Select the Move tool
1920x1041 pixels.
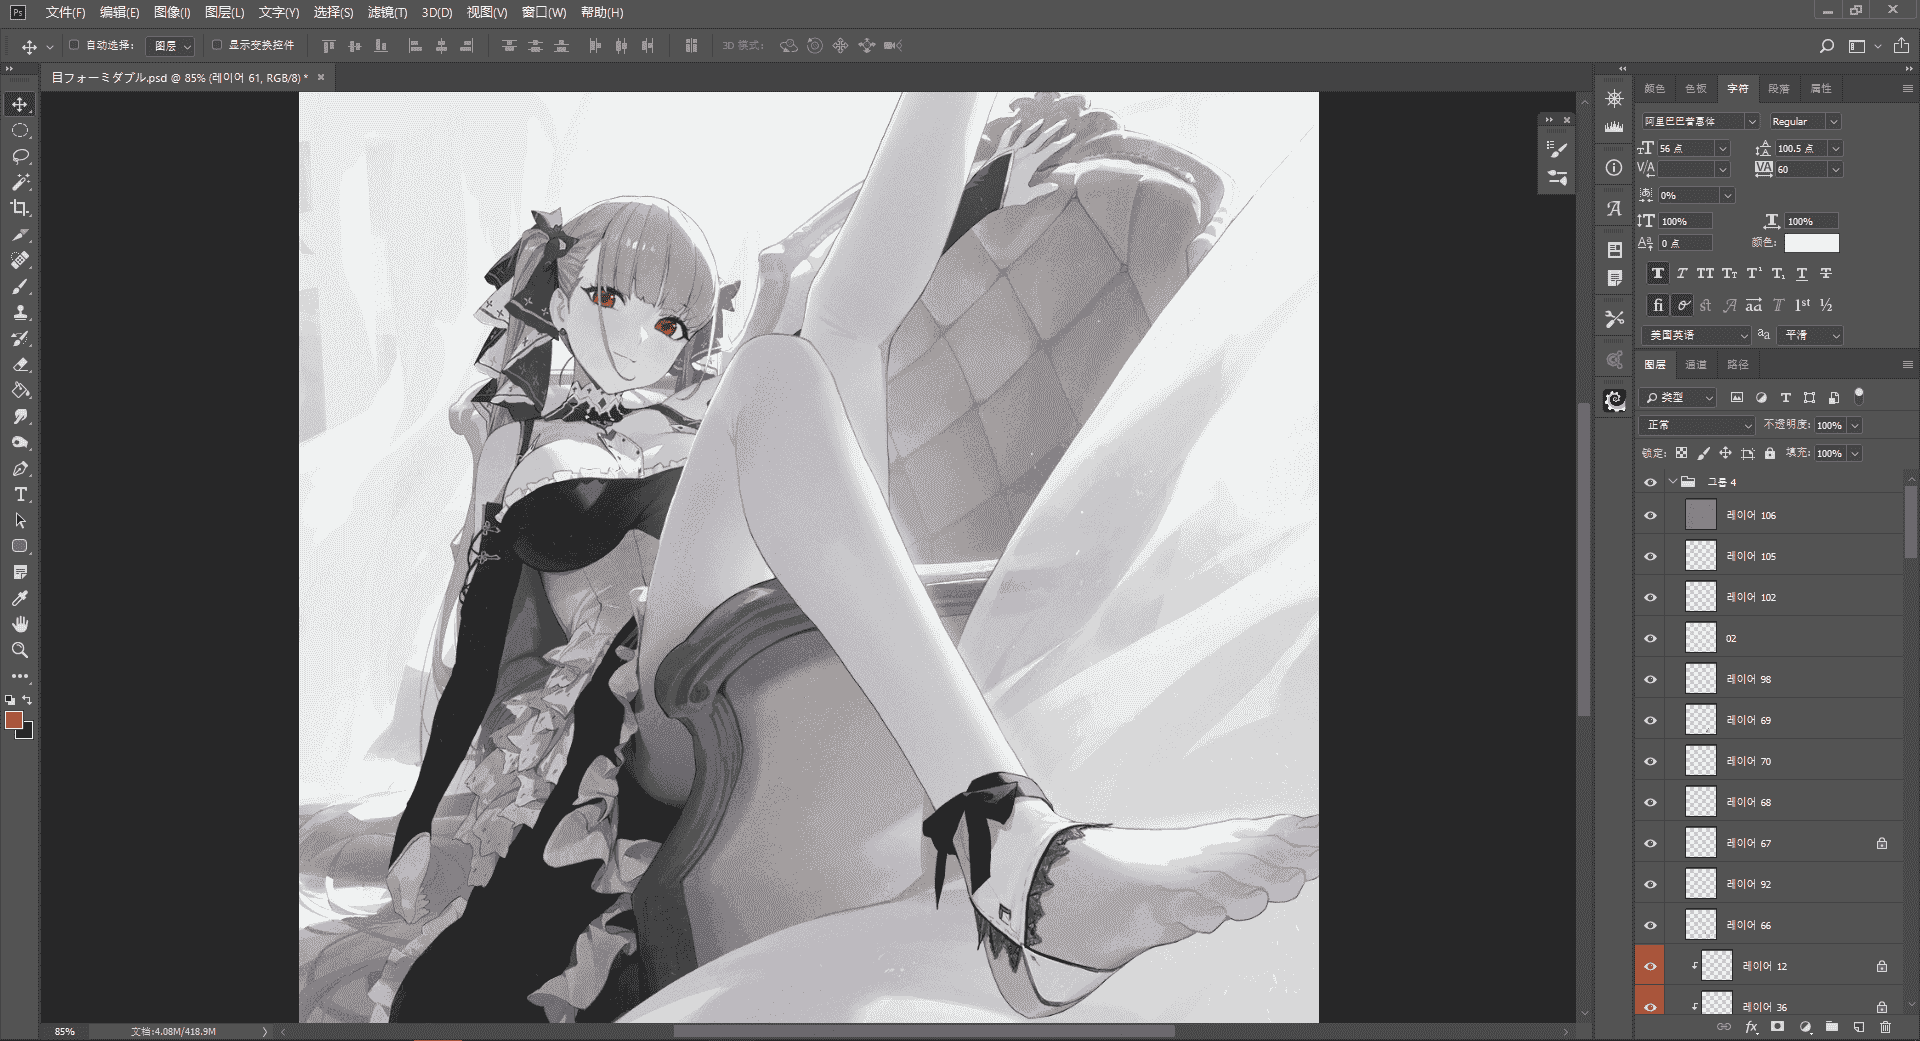click(x=20, y=105)
